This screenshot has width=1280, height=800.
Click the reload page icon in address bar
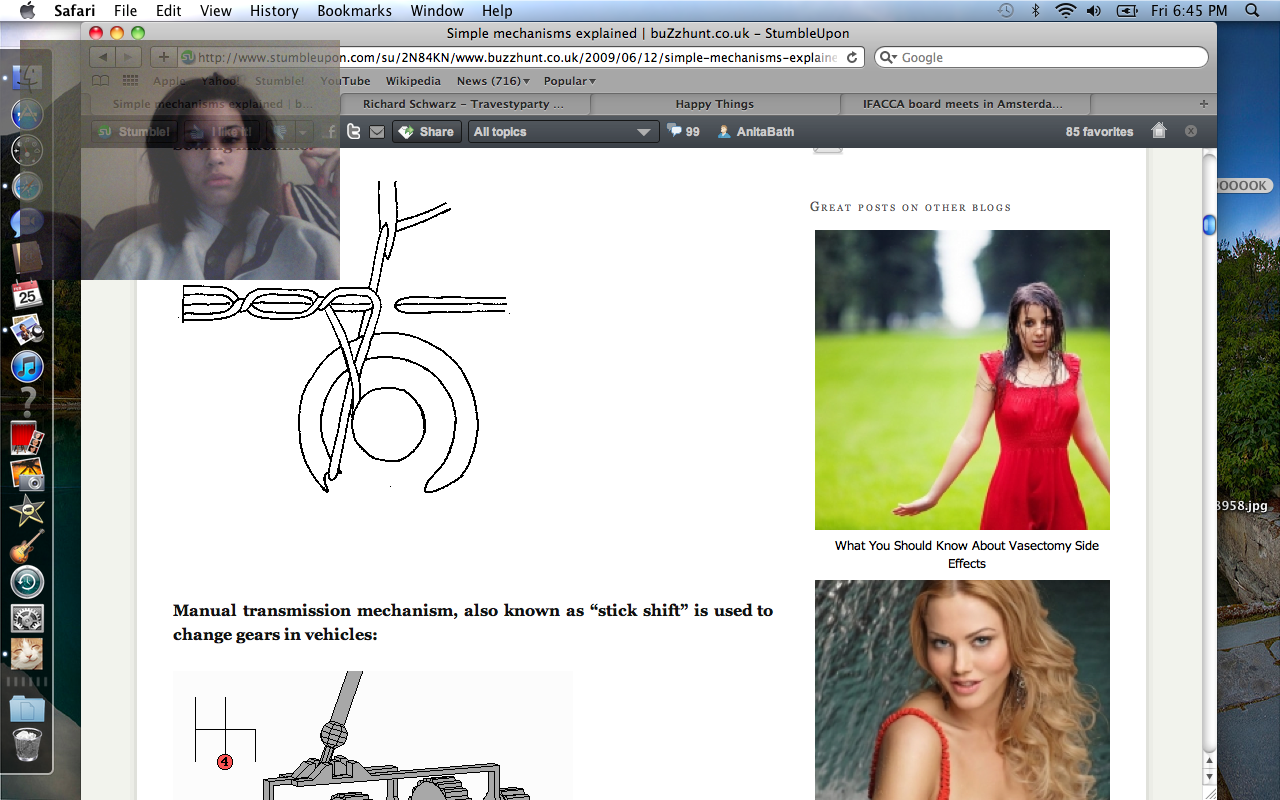point(852,58)
